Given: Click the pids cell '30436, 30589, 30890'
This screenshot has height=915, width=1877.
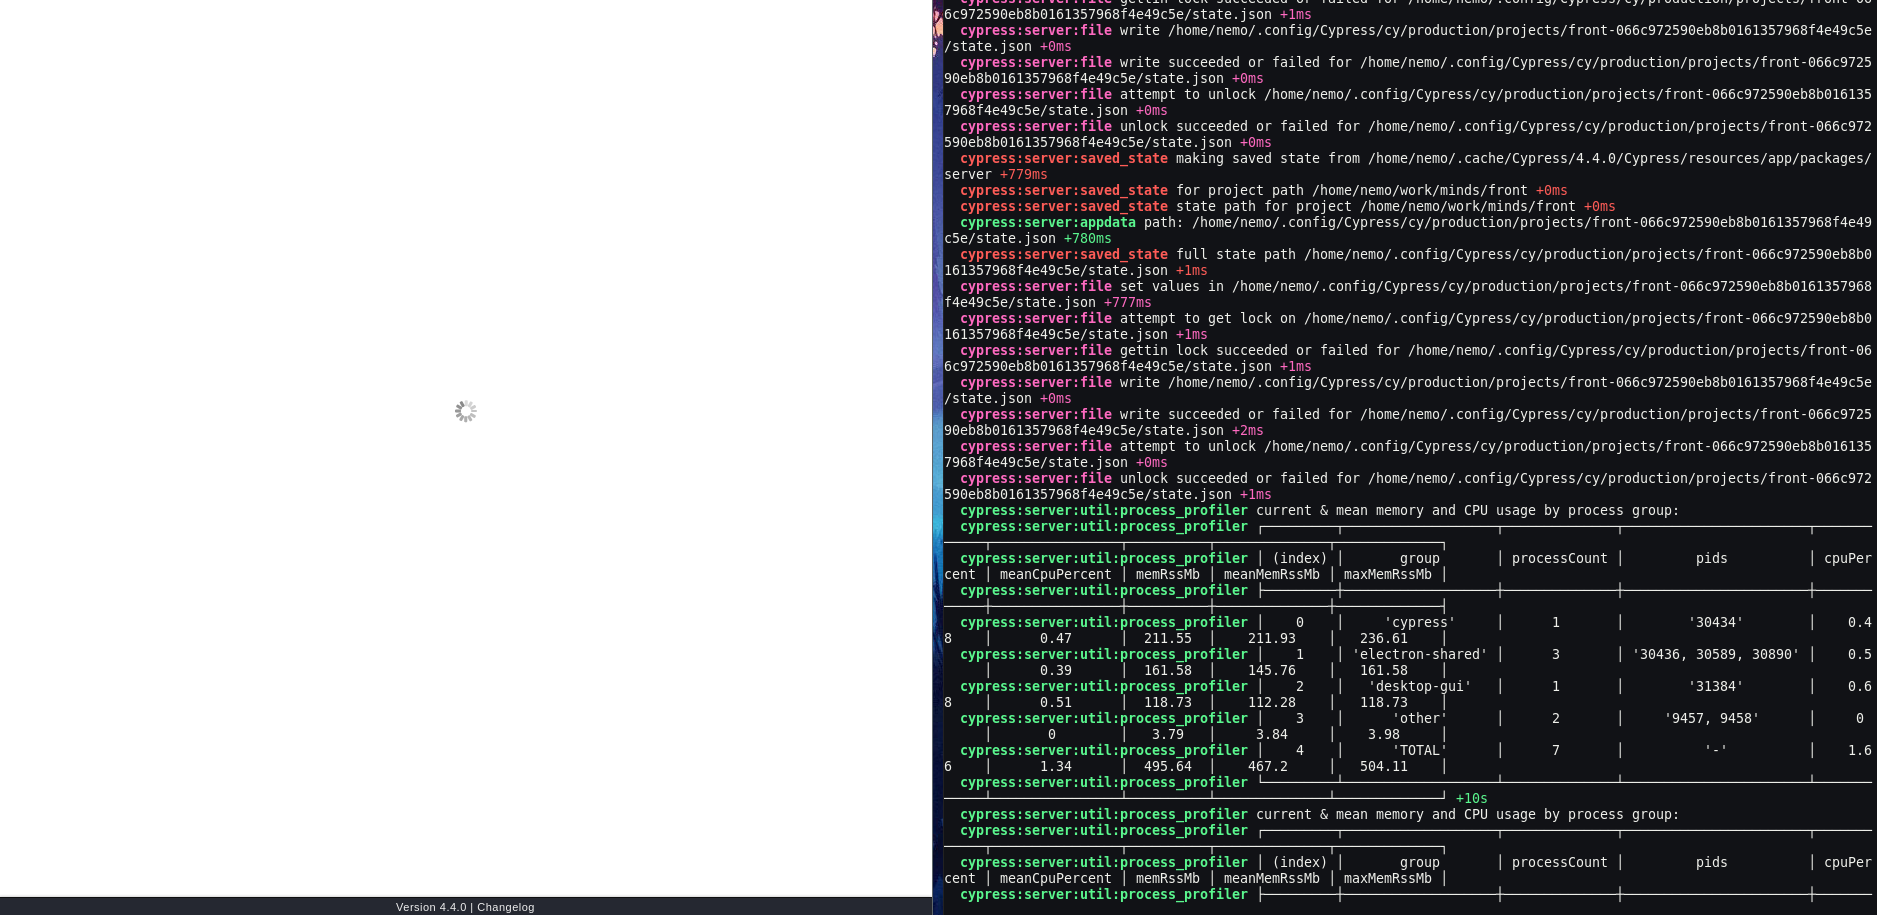Looking at the screenshot, I should tap(1715, 654).
